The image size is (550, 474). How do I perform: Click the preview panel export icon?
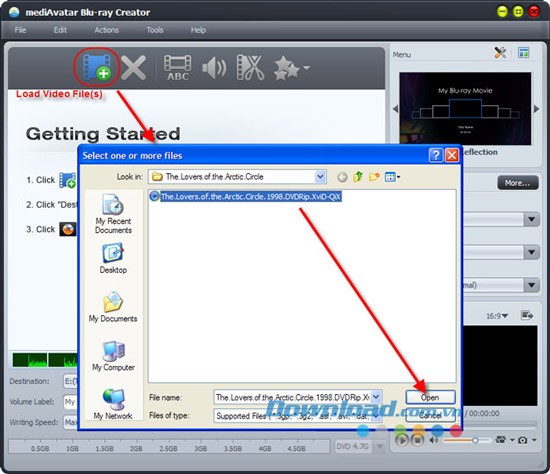click(526, 315)
